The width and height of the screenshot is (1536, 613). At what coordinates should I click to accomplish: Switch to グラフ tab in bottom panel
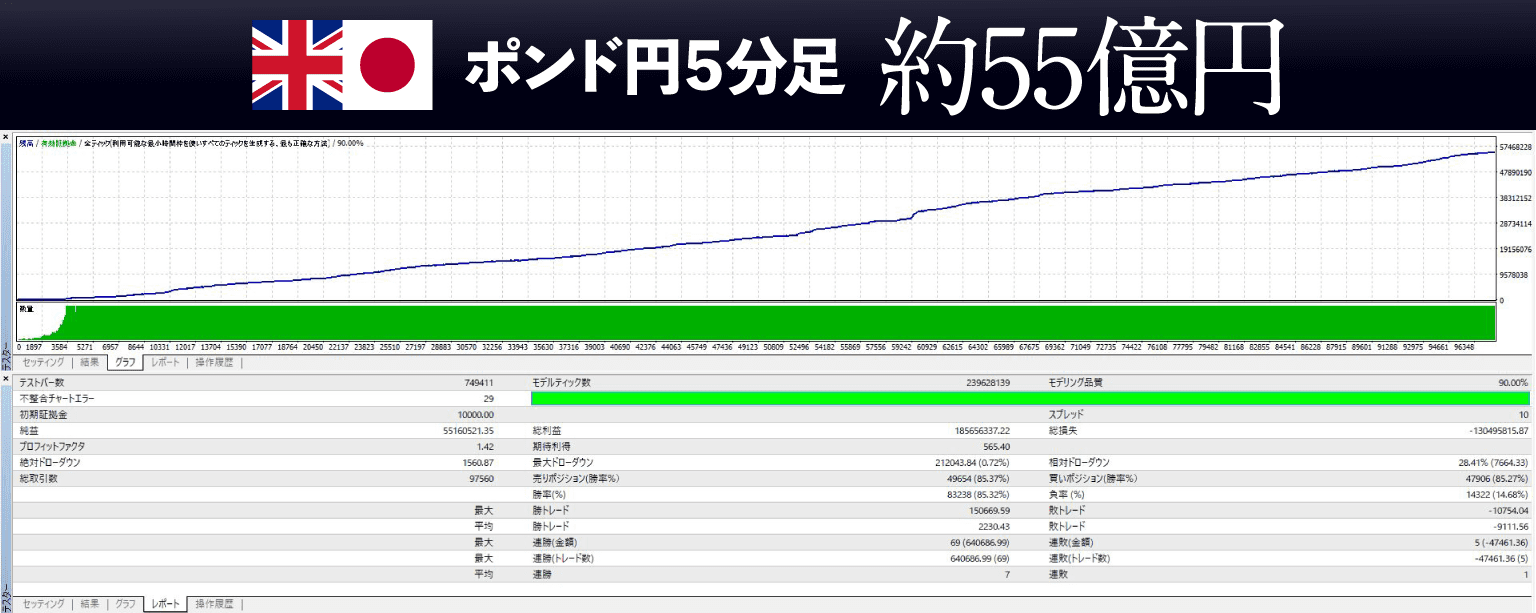pos(126,604)
